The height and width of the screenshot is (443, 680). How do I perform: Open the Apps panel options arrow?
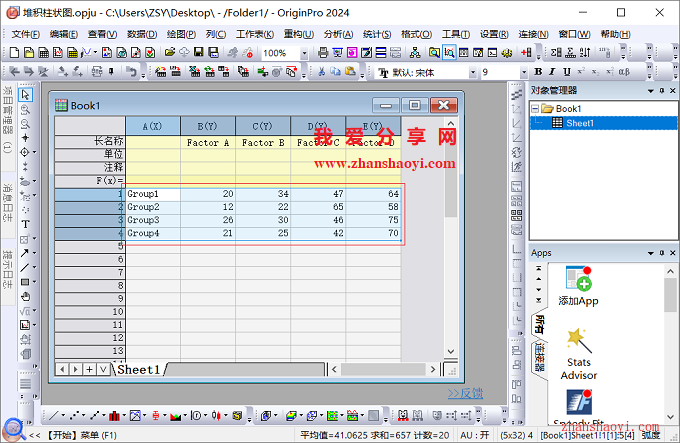(x=651, y=253)
